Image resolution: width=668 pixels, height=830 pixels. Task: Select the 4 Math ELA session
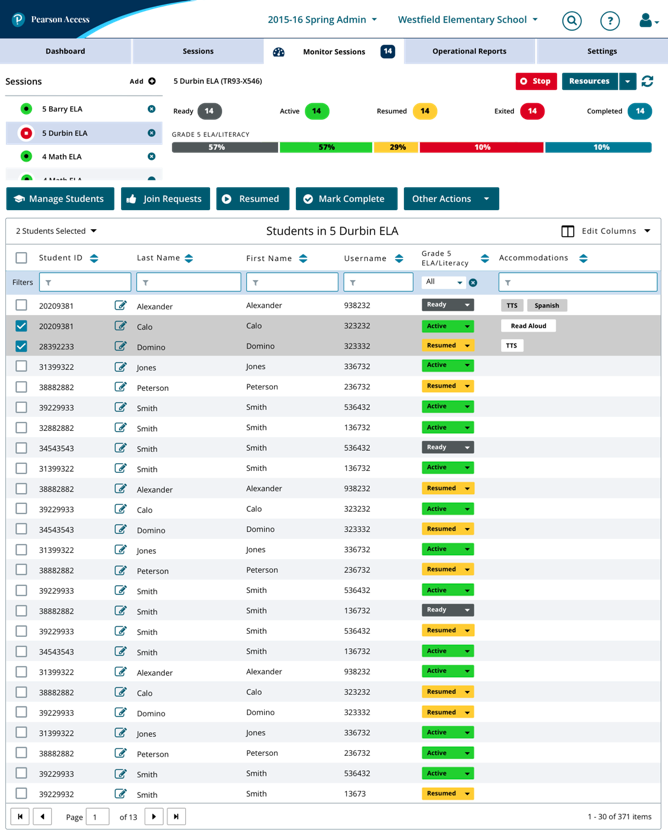(84, 157)
